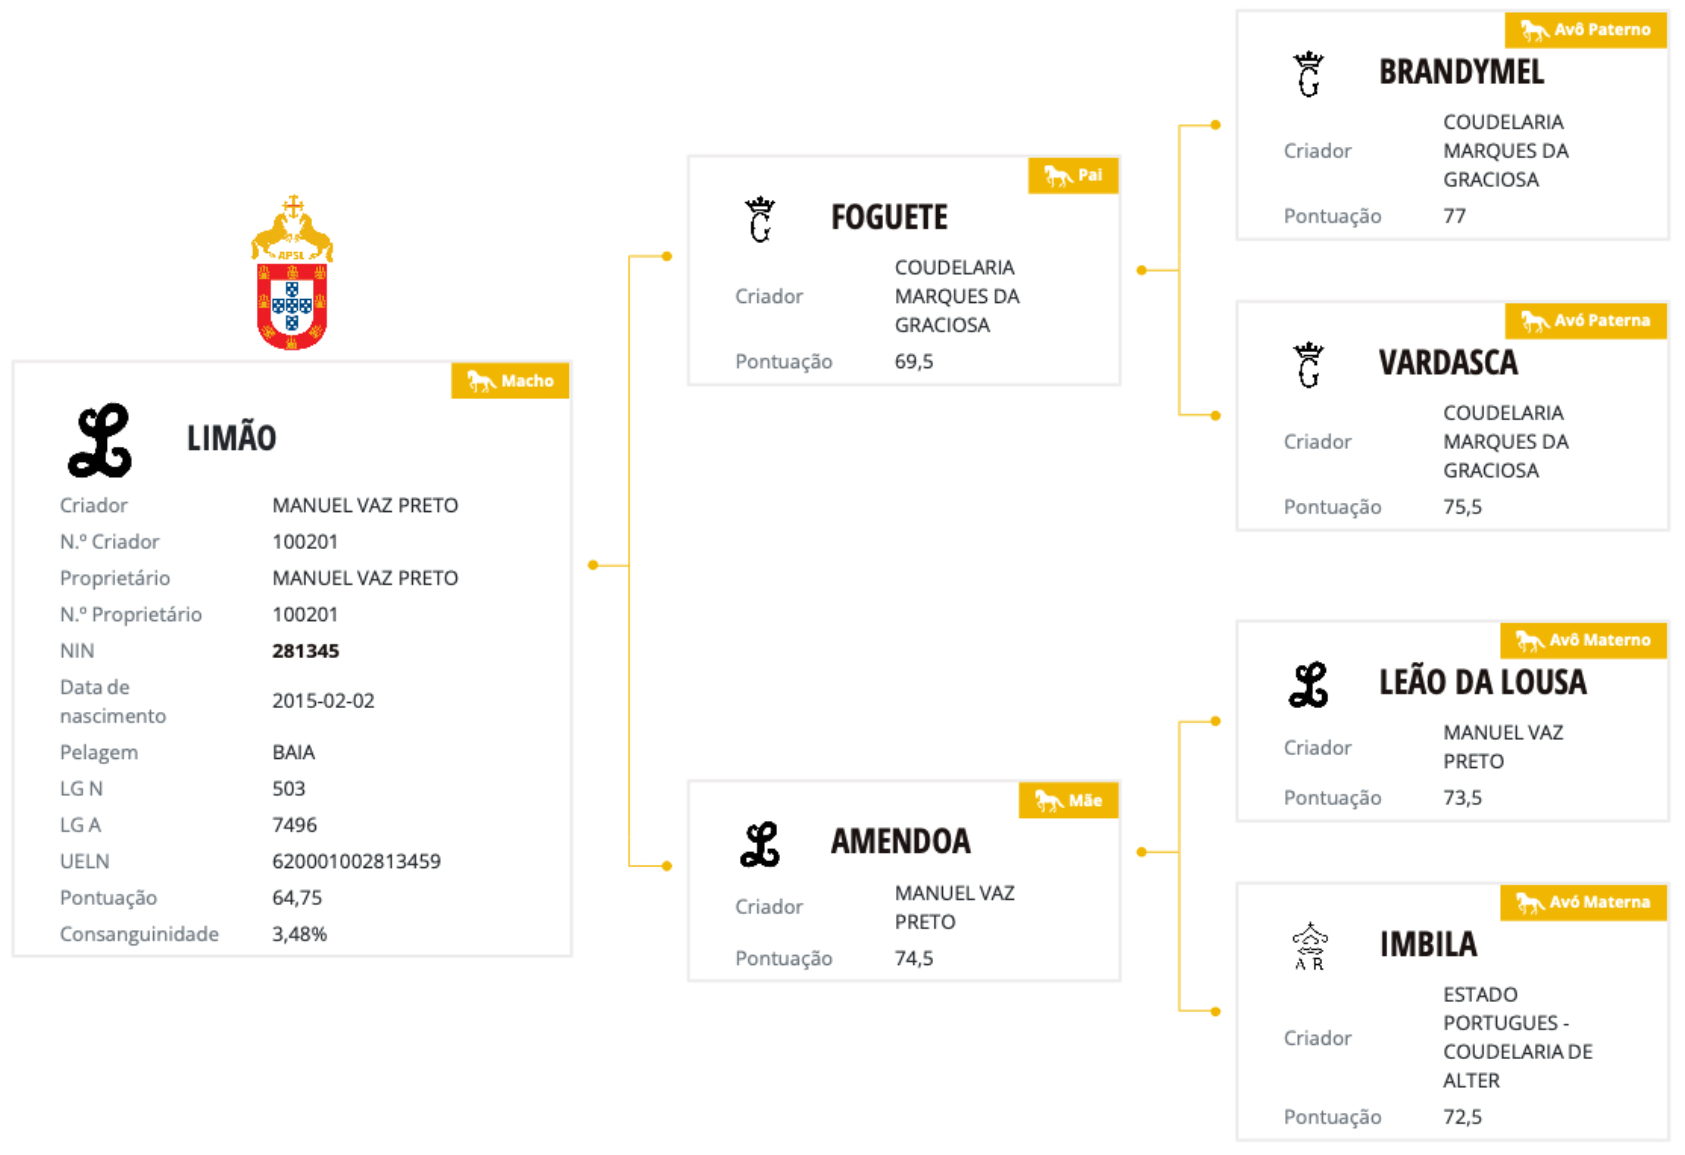Click the L brand icon beside AMENDOA

(760, 844)
